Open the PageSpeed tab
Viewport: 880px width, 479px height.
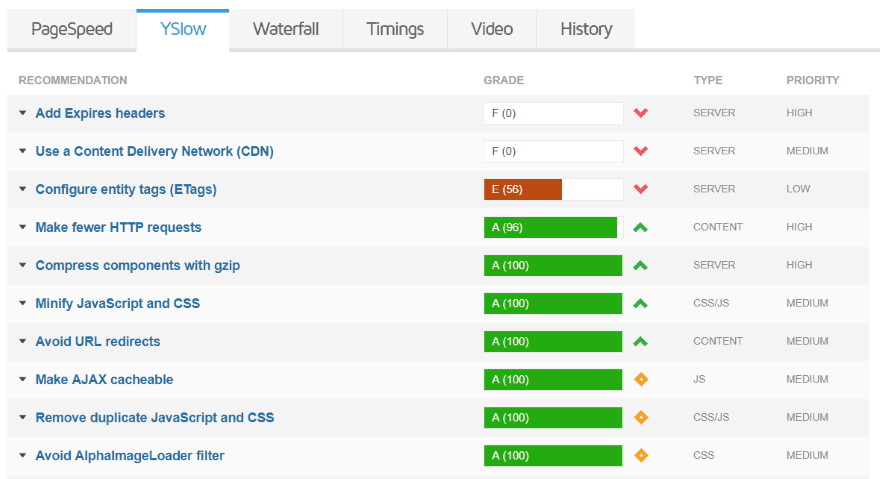pyautogui.click(x=72, y=29)
